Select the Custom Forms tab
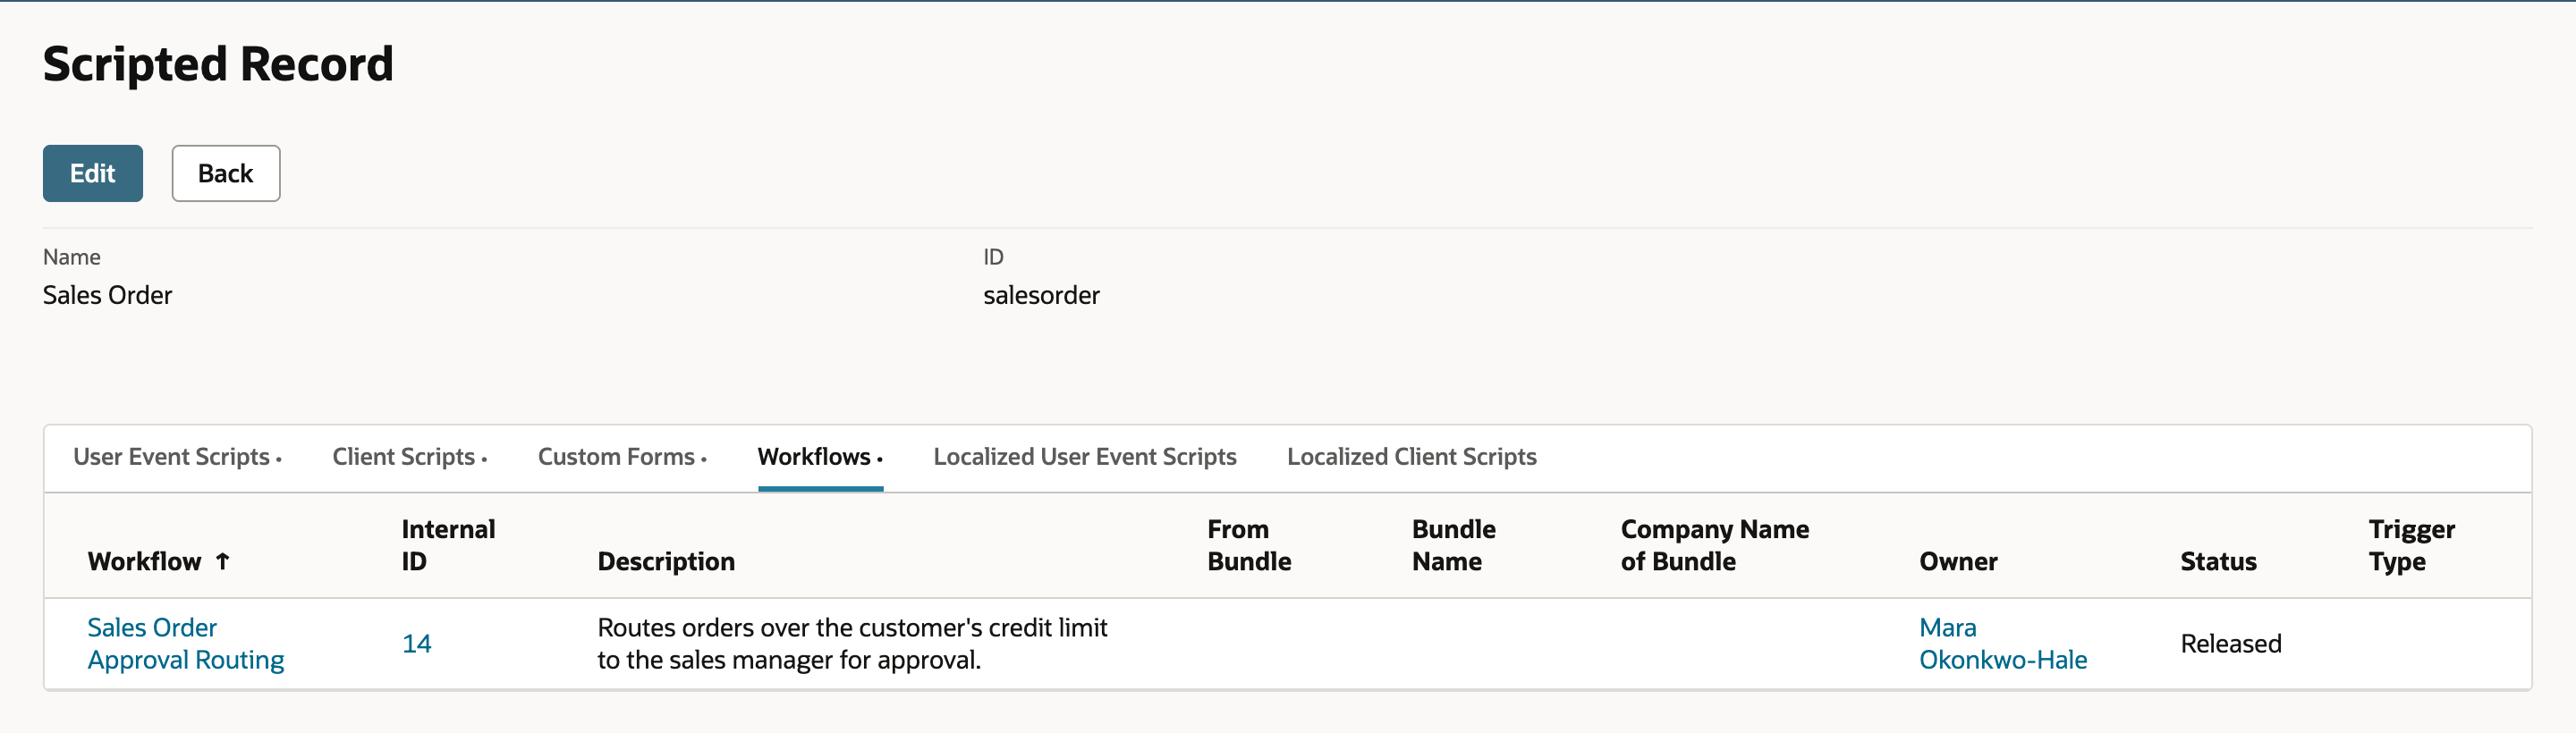This screenshot has height=733, width=2576. coord(622,457)
